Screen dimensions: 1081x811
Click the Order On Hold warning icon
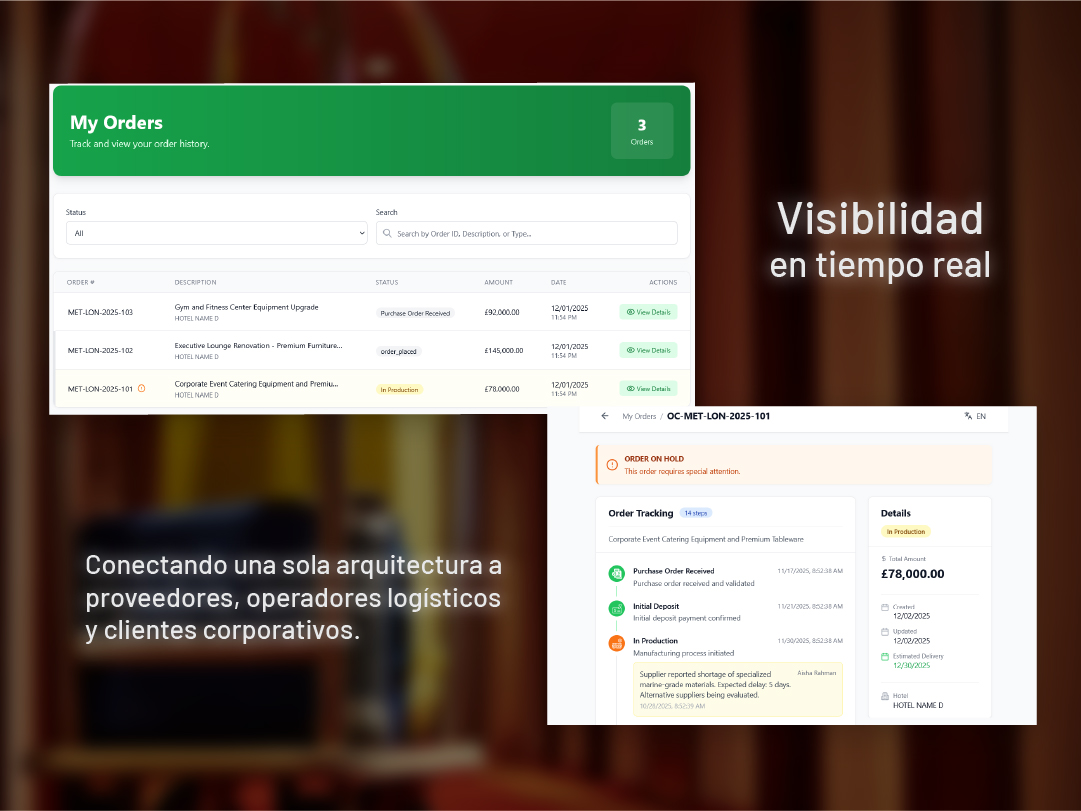[612, 465]
